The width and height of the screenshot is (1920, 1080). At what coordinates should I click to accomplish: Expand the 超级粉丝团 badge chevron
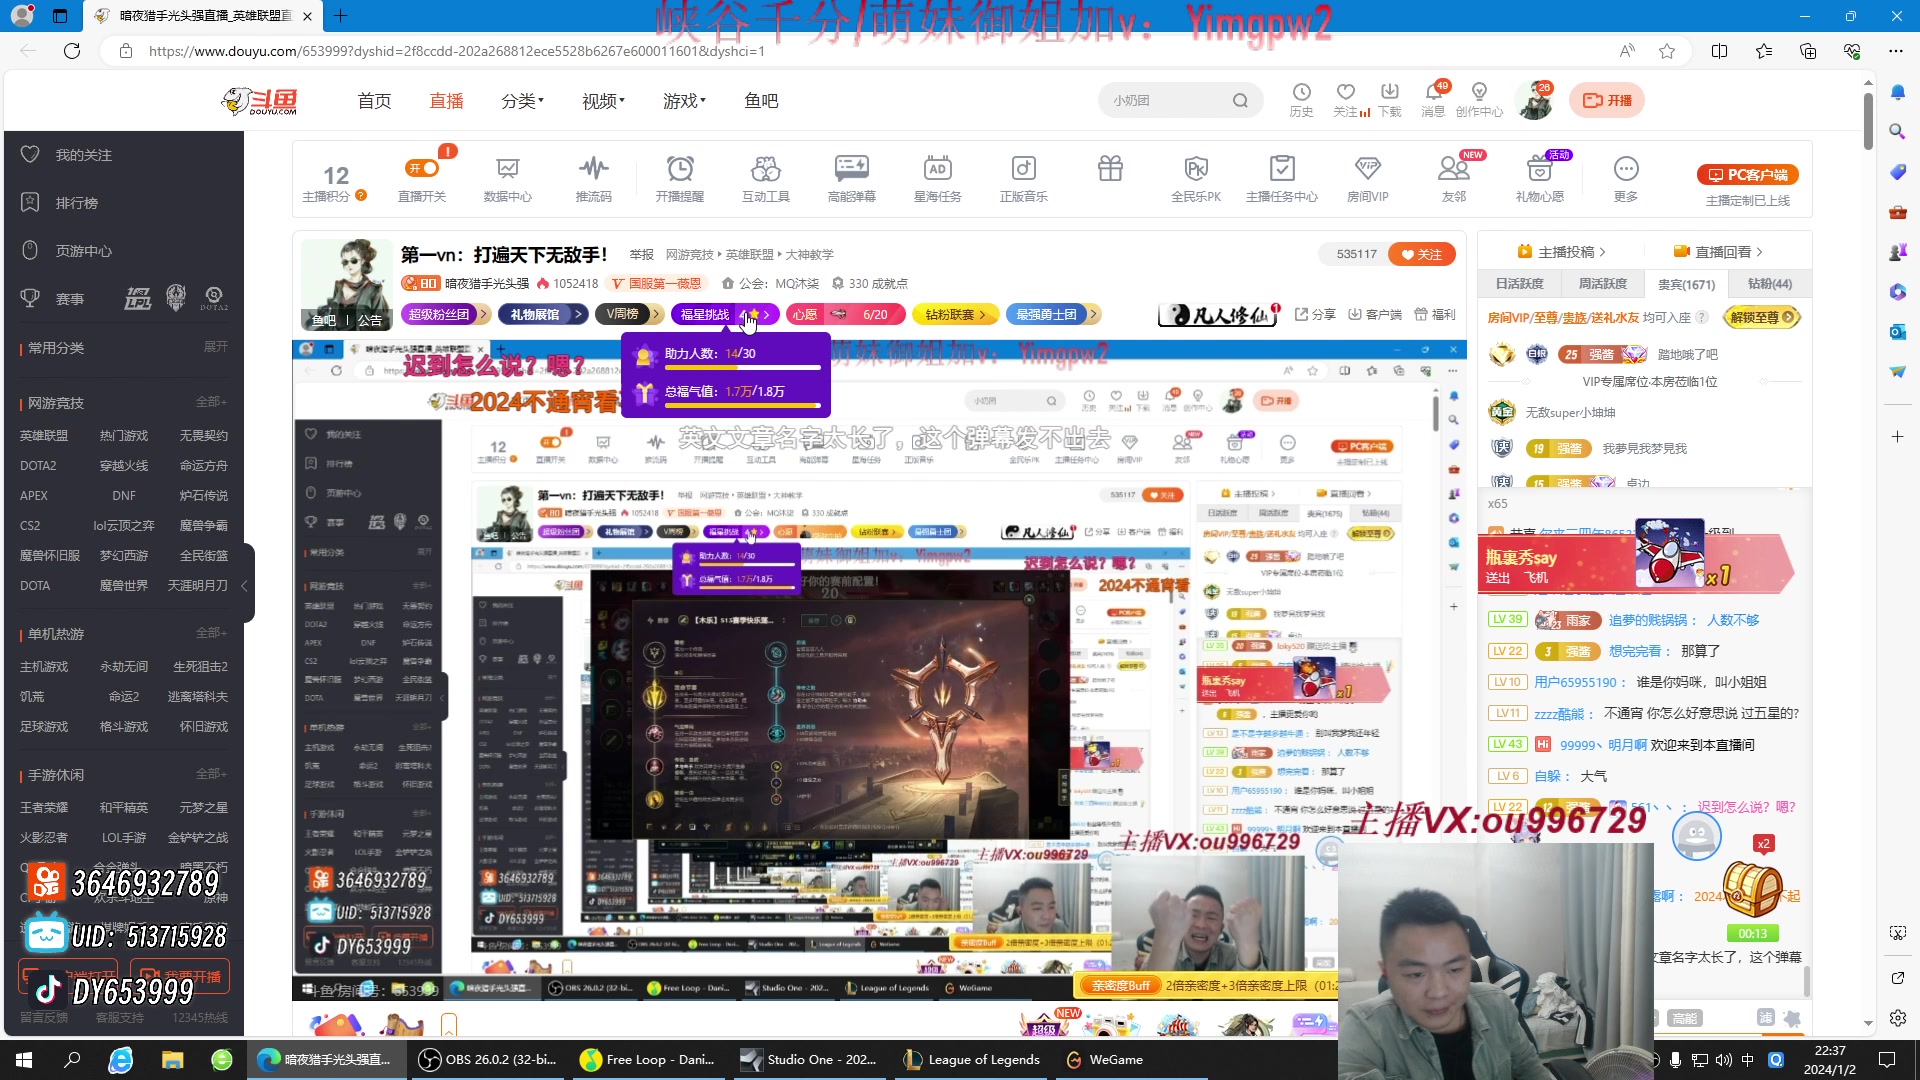(484, 314)
